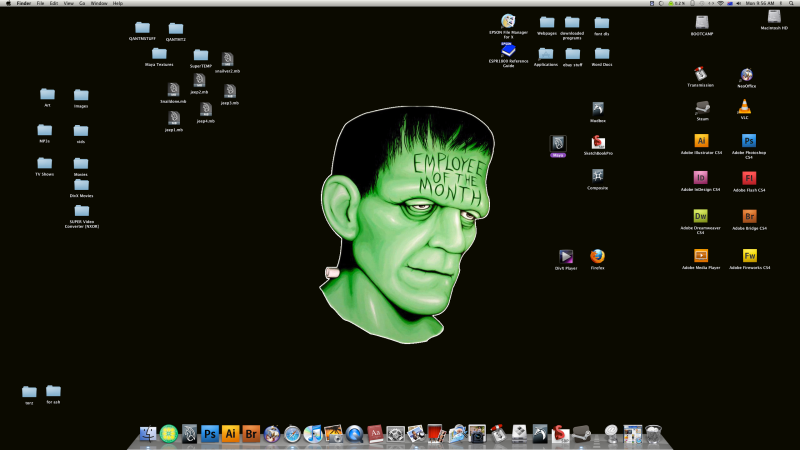This screenshot has width=800, height=450.
Task: Select the jeep2.mb file
Action: pyautogui.click(x=199, y=80)
